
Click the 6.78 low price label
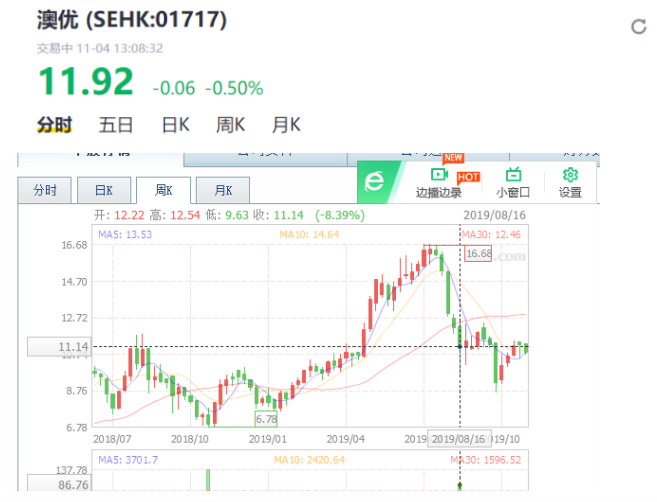[x=266, y=419]
